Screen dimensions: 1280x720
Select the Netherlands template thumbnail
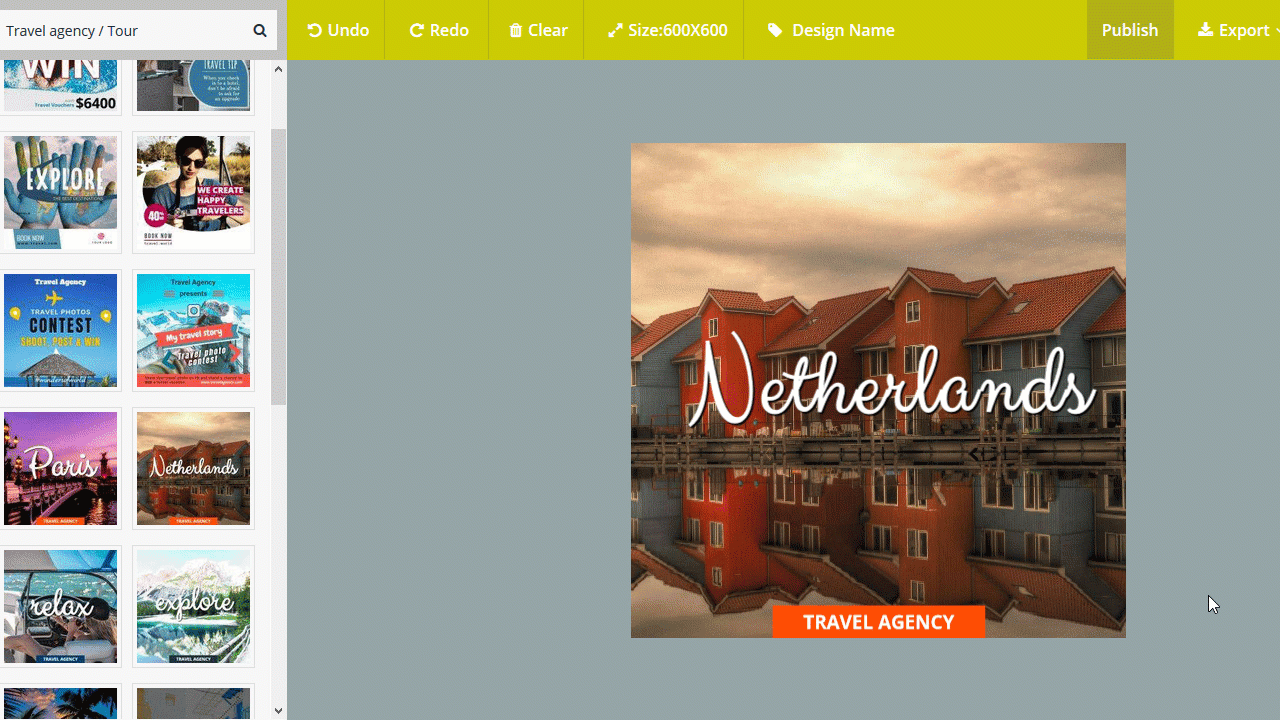tap(193, 468)
